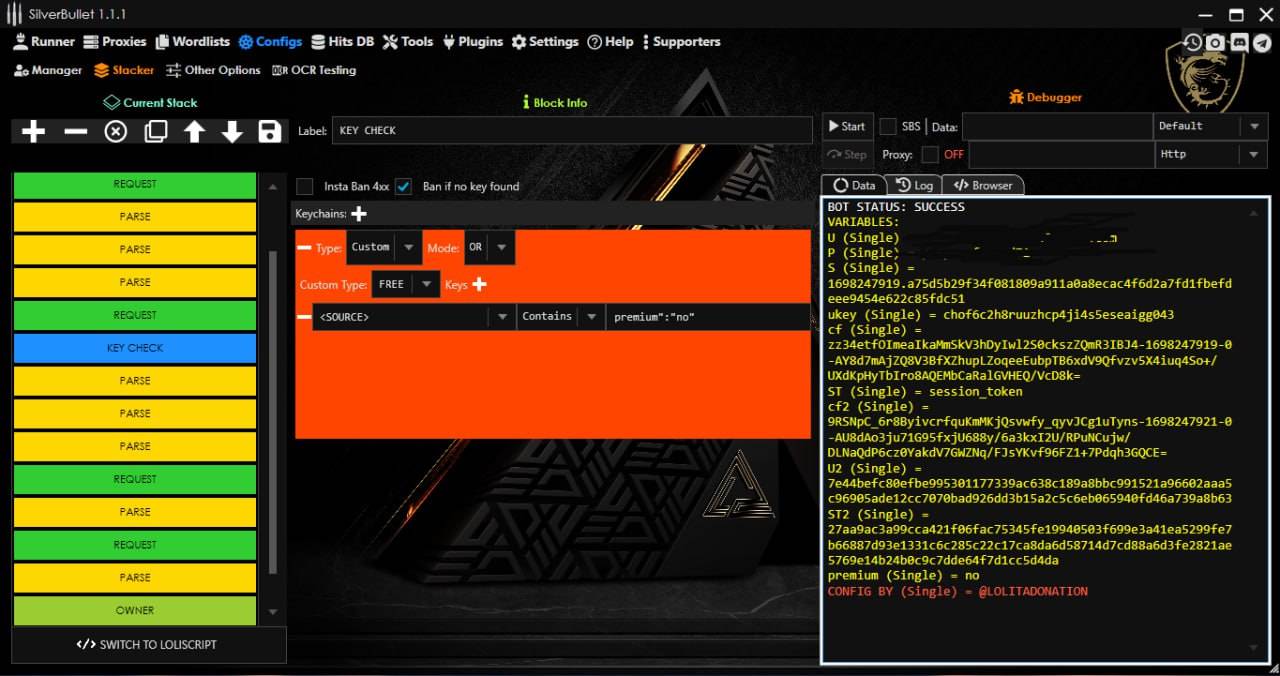1280x676 pixels.
Task: Add a key with the Keys plus icon
Action: pyautogui.click(x=479, y=285)
